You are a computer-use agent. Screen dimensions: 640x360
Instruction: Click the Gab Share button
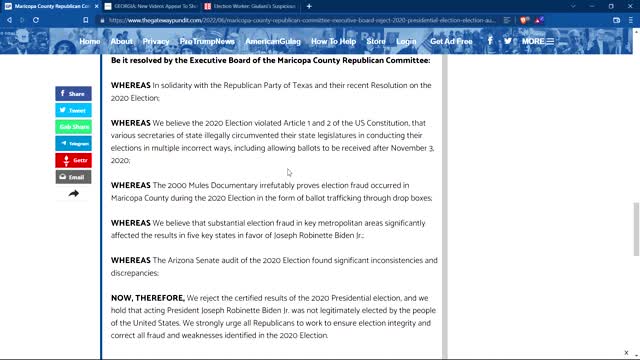click(73, 127)
